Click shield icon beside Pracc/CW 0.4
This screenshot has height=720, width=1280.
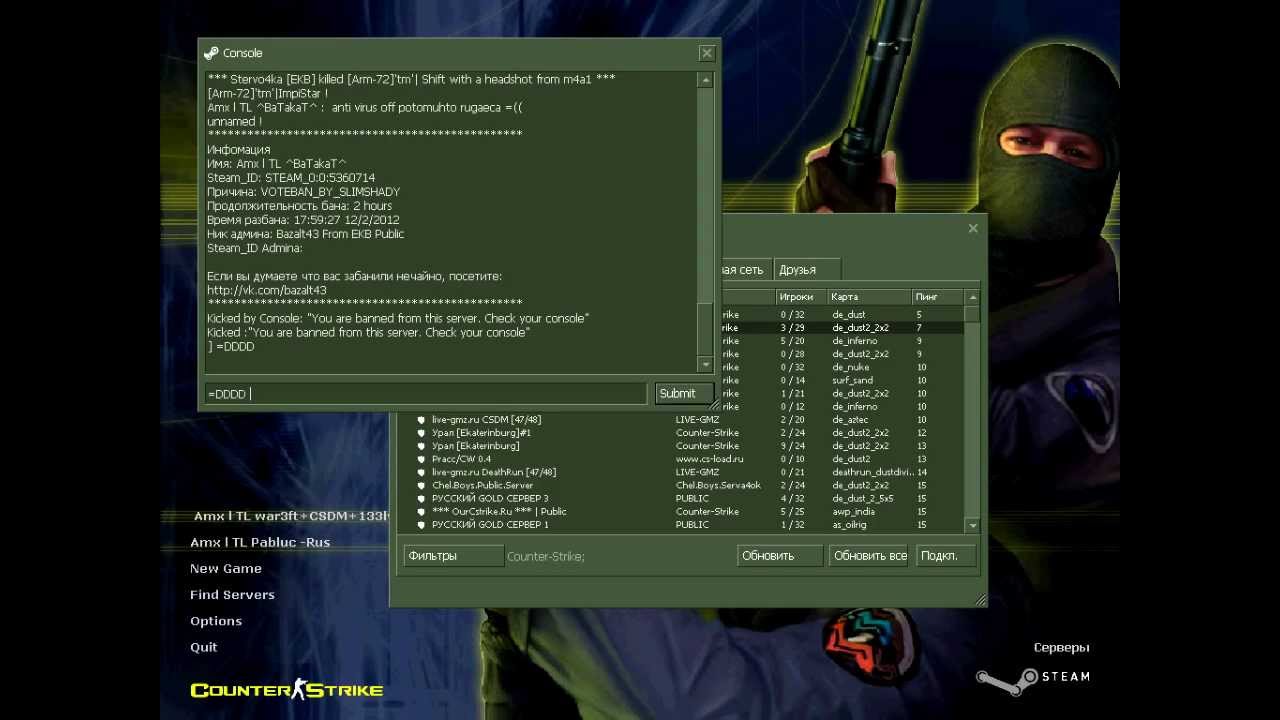coord(421,459)
